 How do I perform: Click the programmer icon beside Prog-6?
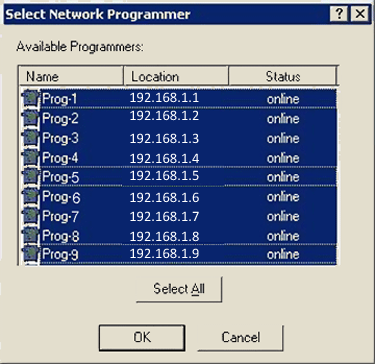(x=31, y=197)
